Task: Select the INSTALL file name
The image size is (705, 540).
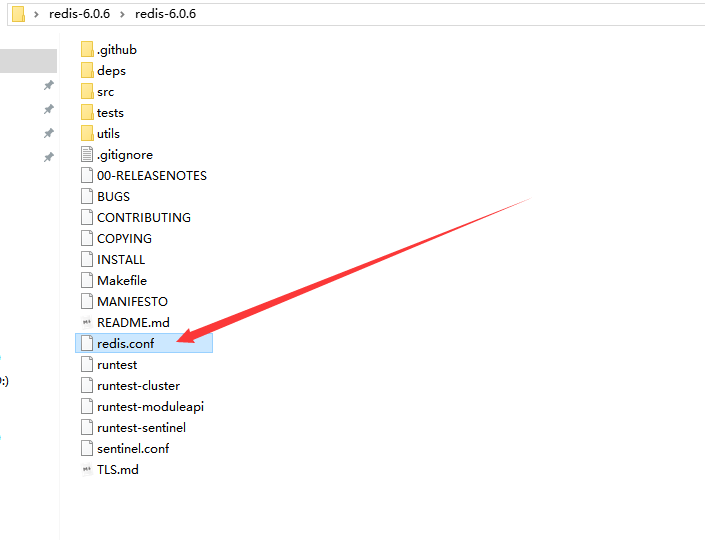Action: click(x=121, y=259)
